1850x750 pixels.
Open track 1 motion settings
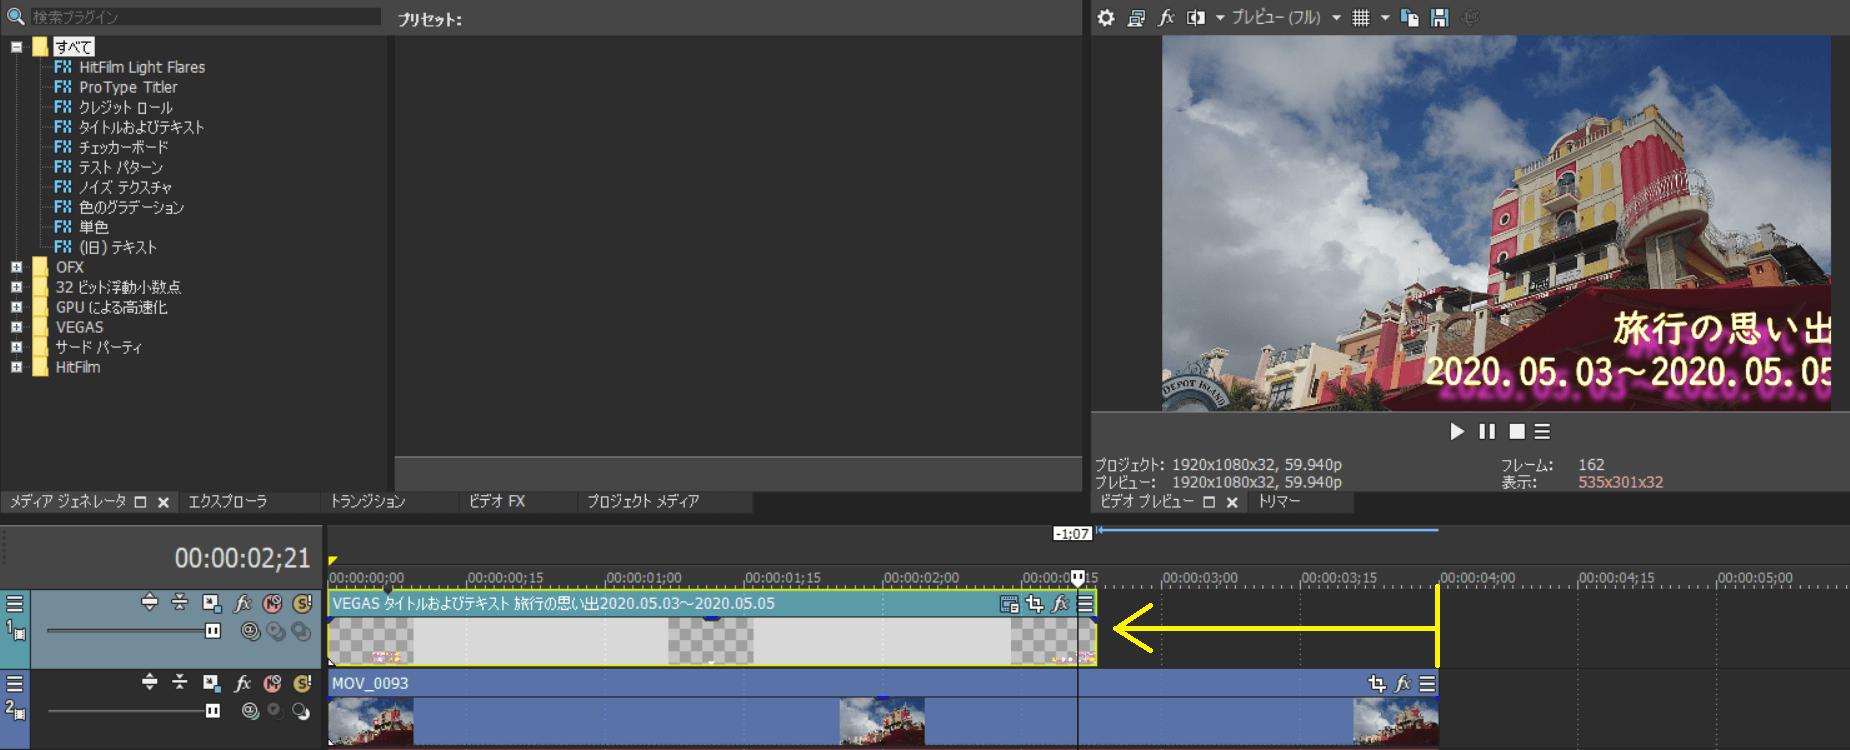pyautogui.click(x=211, y=603)
